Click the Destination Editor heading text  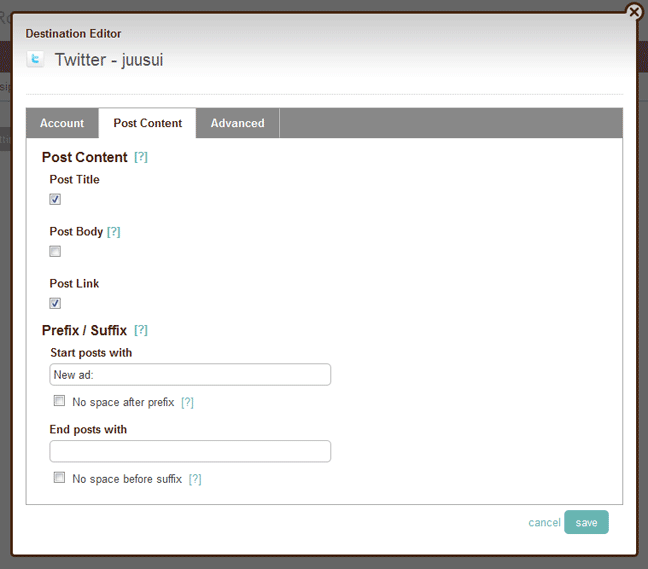click(74, 33)
